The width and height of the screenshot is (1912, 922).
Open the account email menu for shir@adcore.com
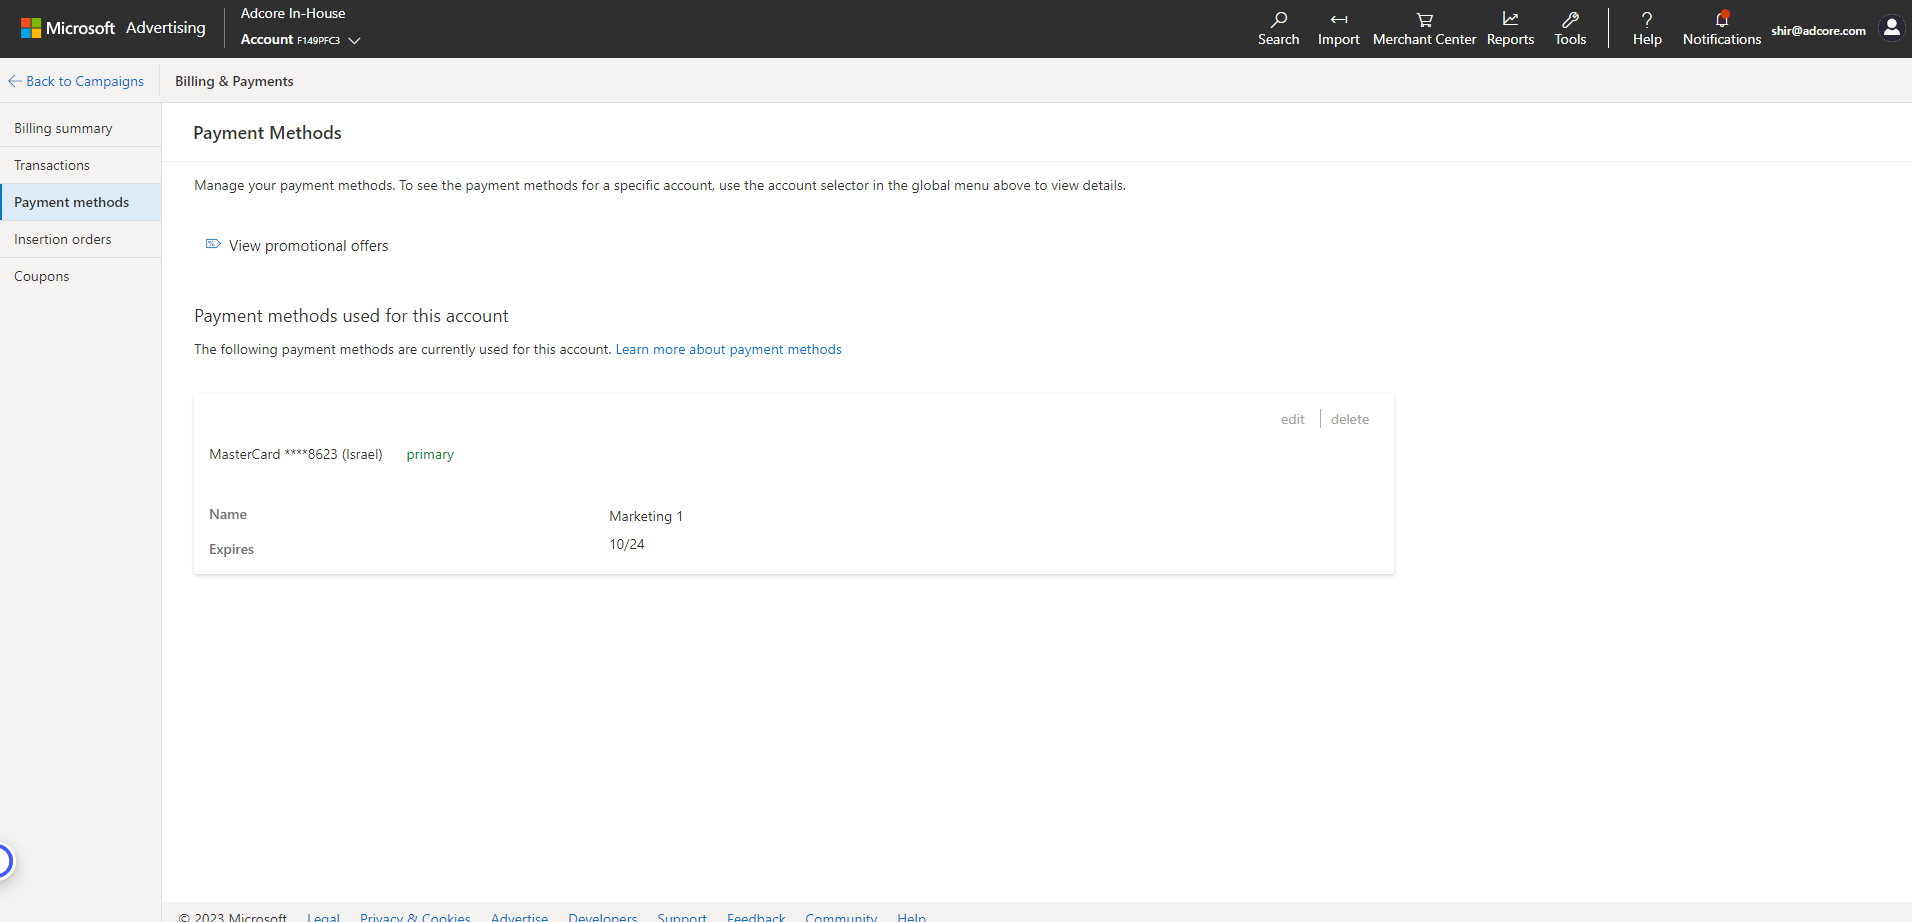pos(1818,29)
